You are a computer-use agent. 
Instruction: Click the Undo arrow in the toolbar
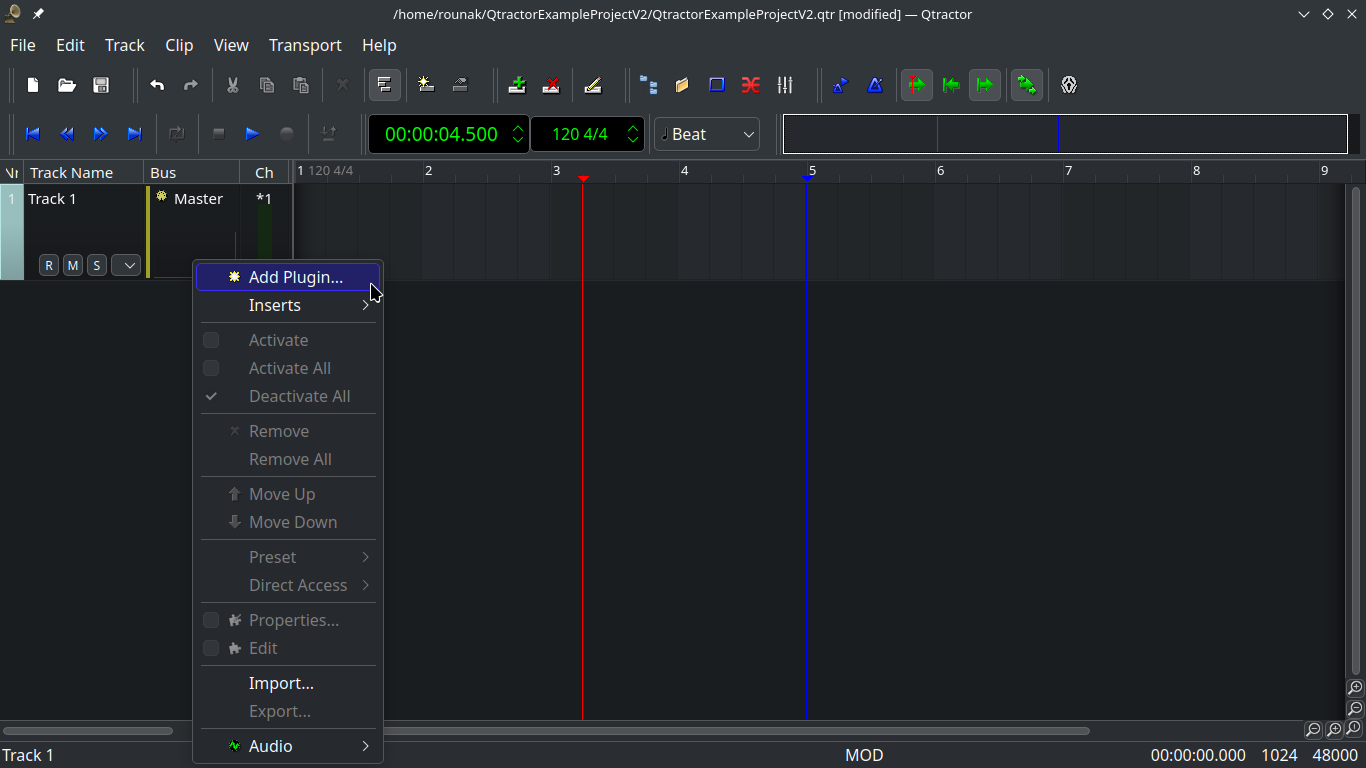pyautogui.click(x=157, y=85)
